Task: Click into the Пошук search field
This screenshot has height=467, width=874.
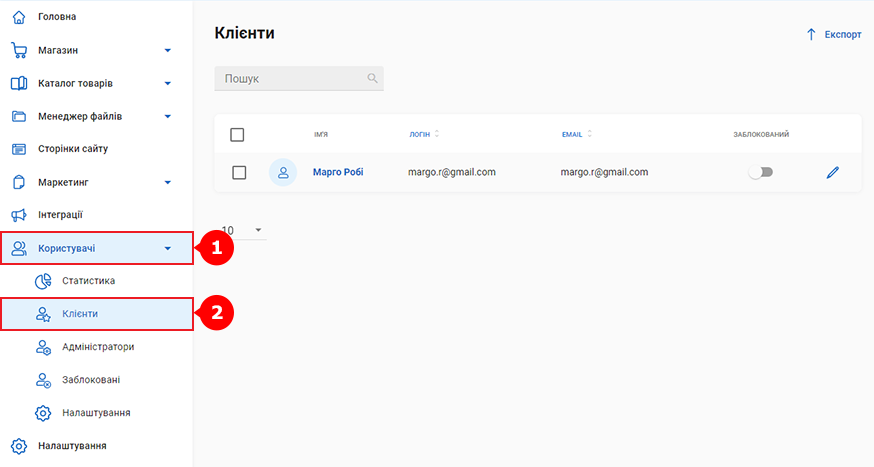Action: pos(299,79)
